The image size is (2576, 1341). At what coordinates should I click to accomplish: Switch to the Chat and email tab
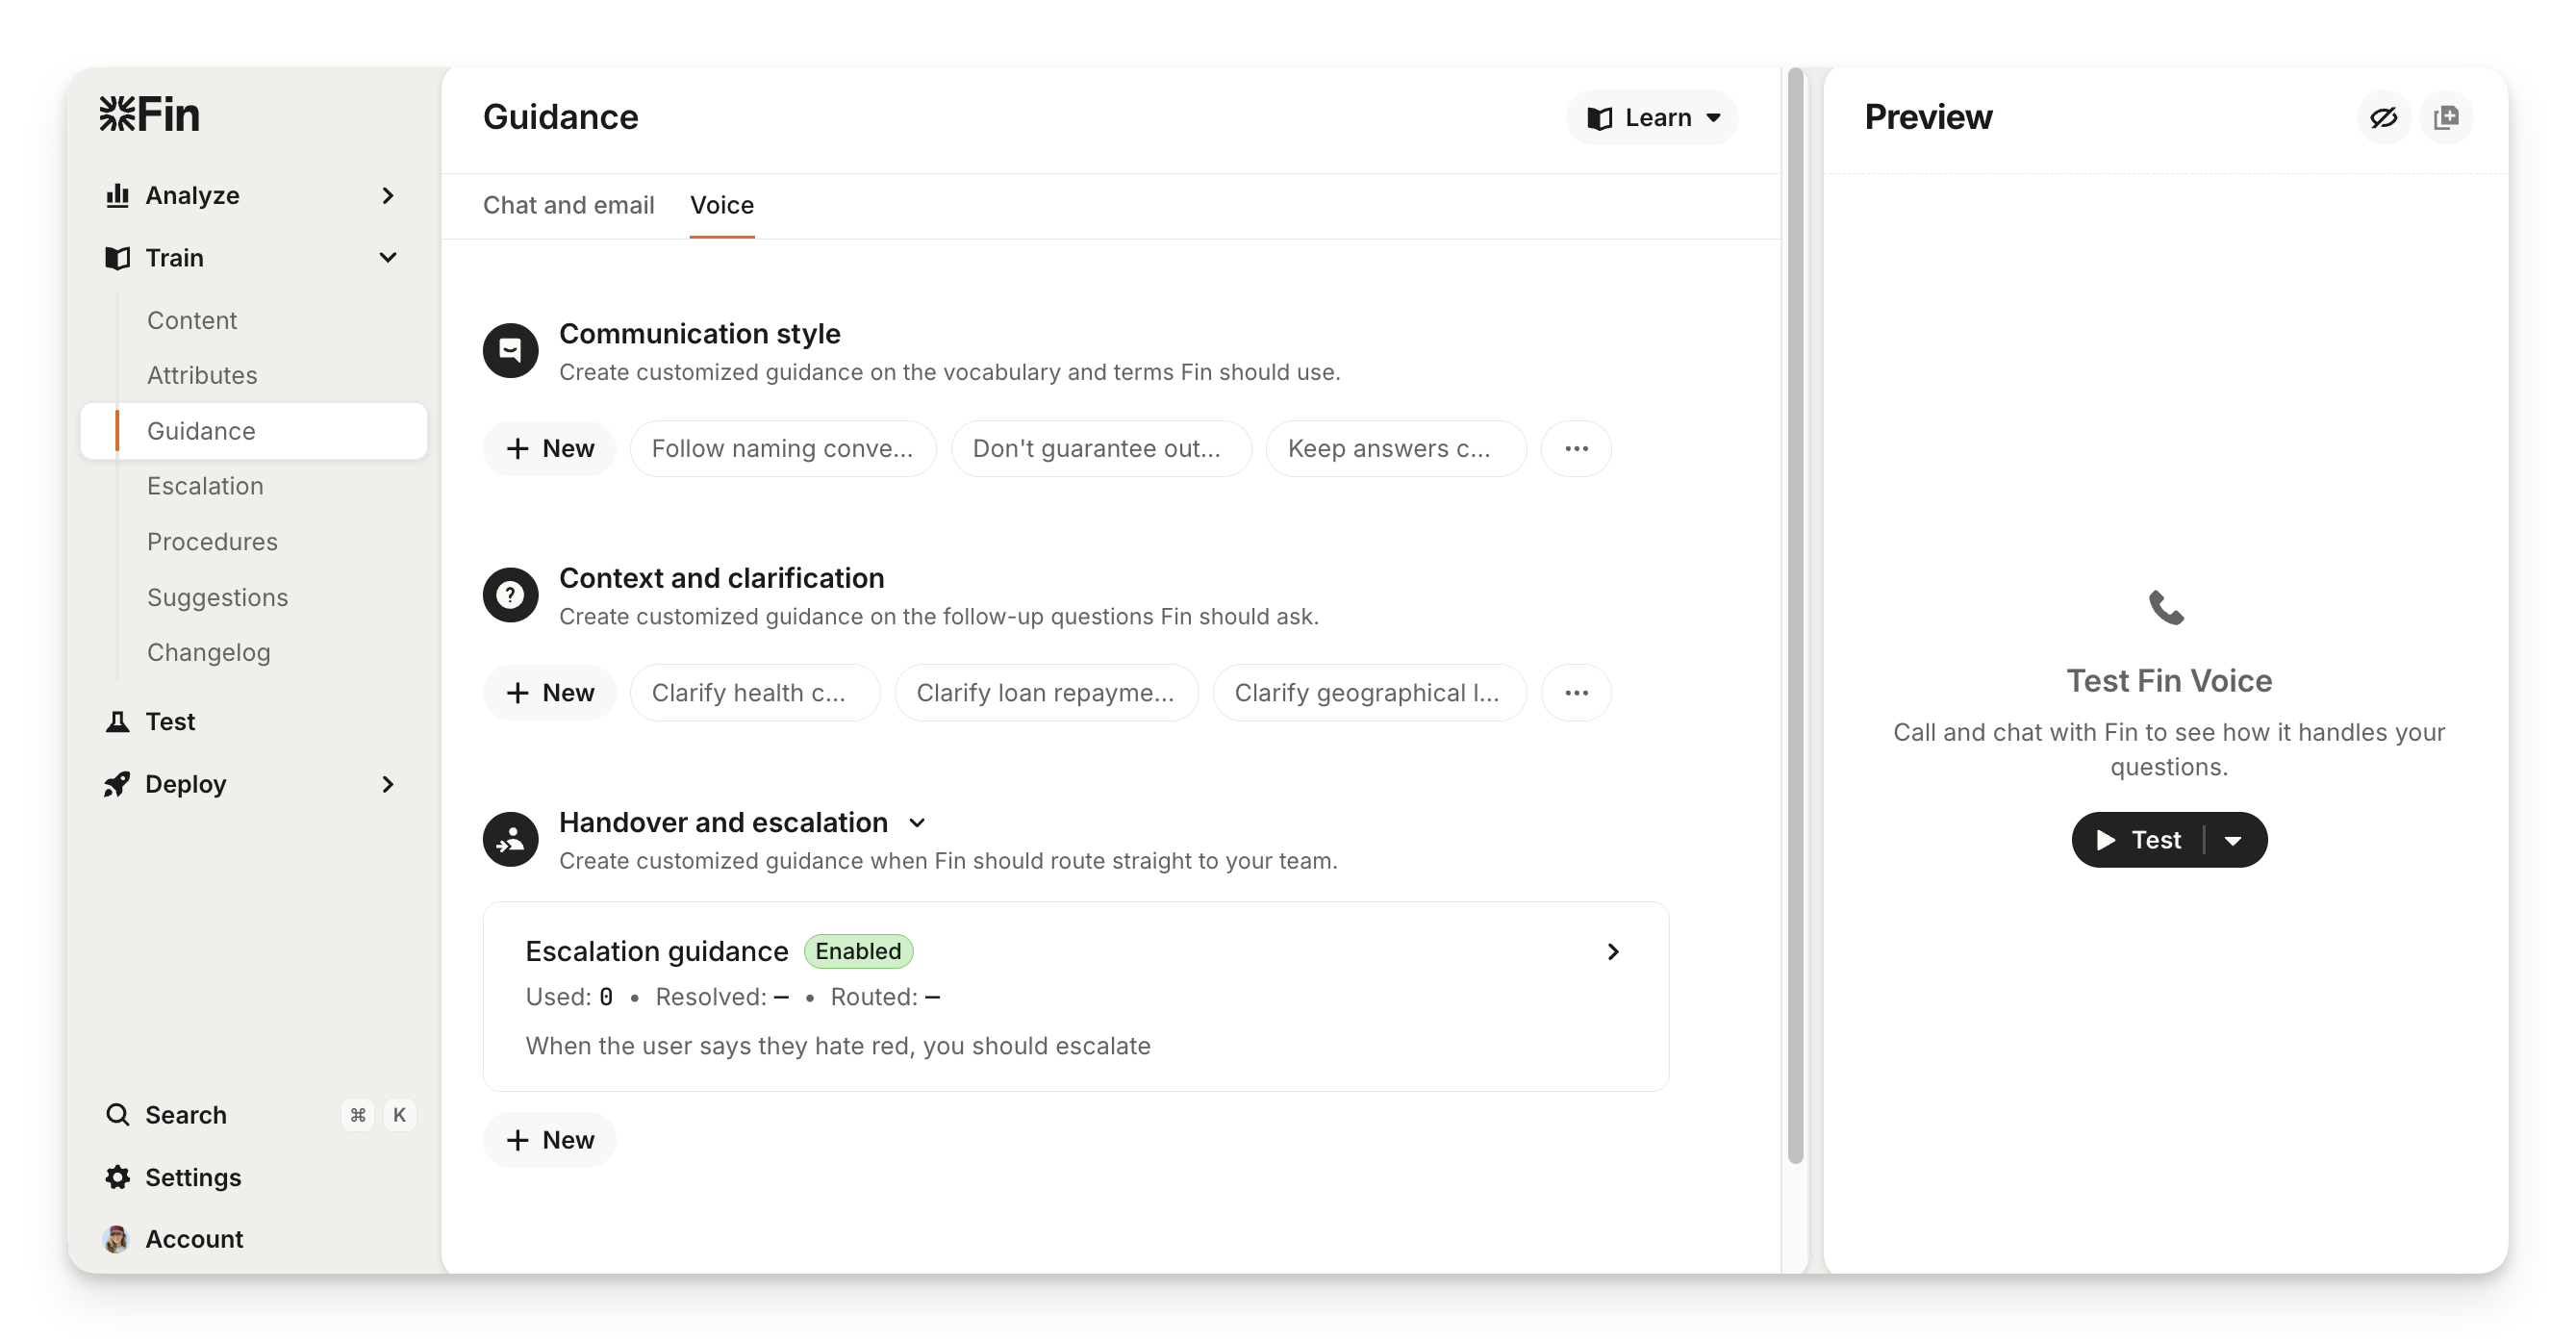pos(568,205)
